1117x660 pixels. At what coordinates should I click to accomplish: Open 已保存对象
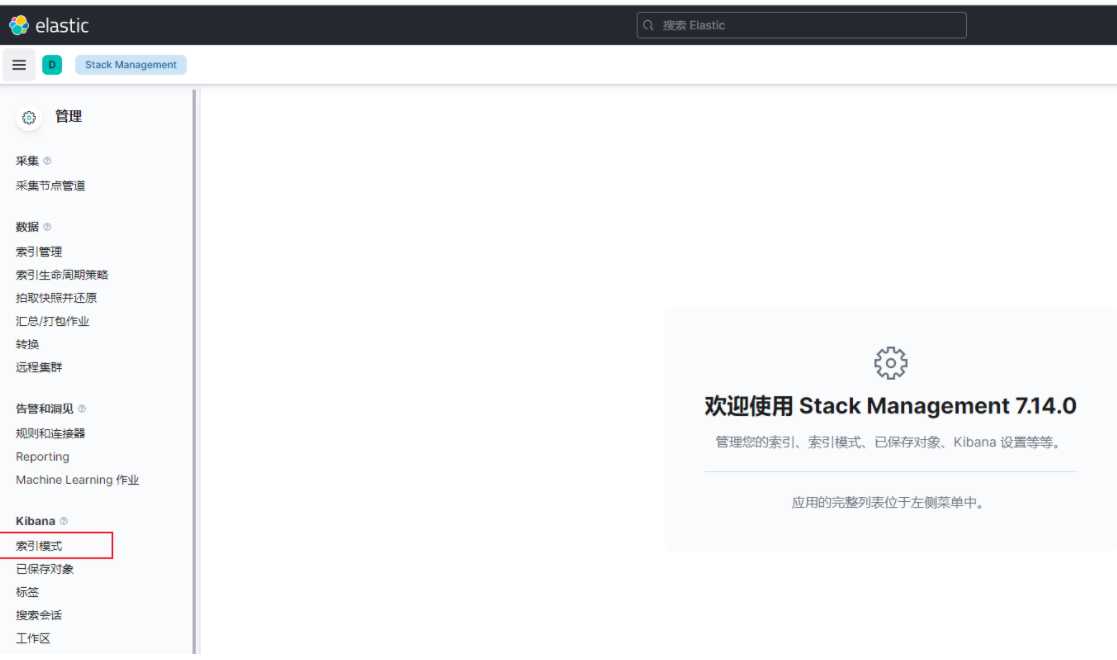point(45,569)
